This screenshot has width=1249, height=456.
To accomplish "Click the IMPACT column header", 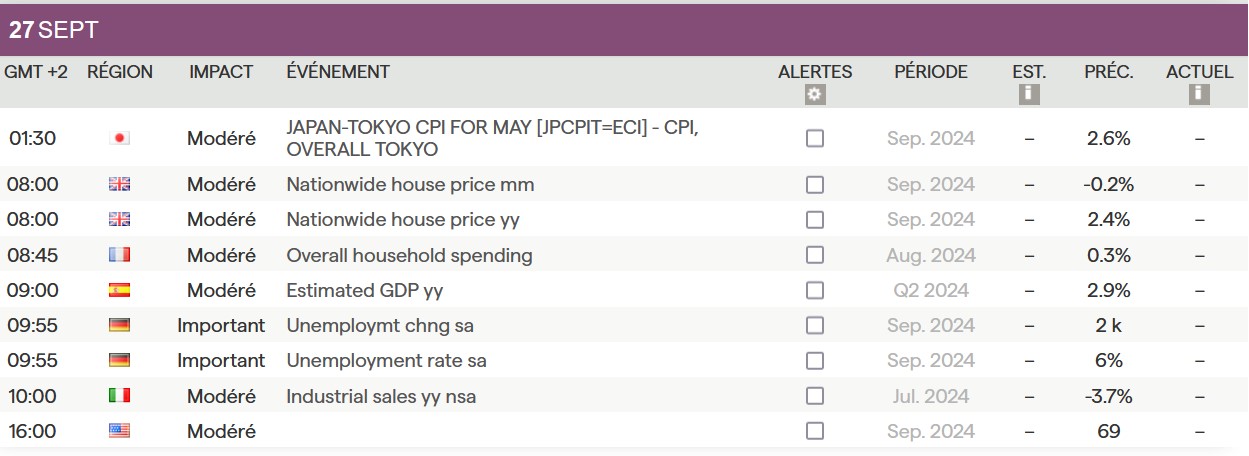I will tap(221, 72).
